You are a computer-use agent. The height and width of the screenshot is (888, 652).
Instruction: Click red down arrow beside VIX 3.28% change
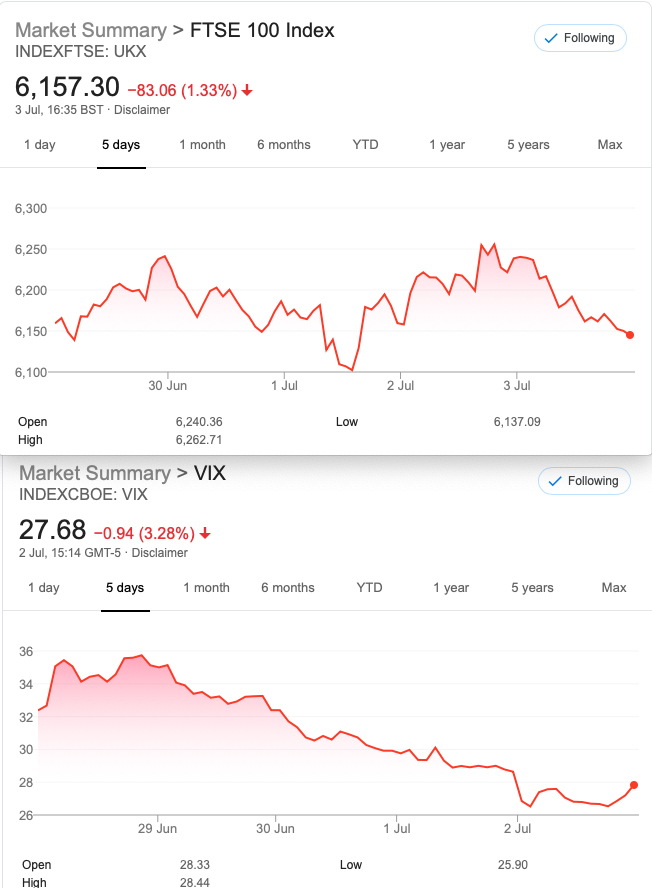(x=205, y=533)
